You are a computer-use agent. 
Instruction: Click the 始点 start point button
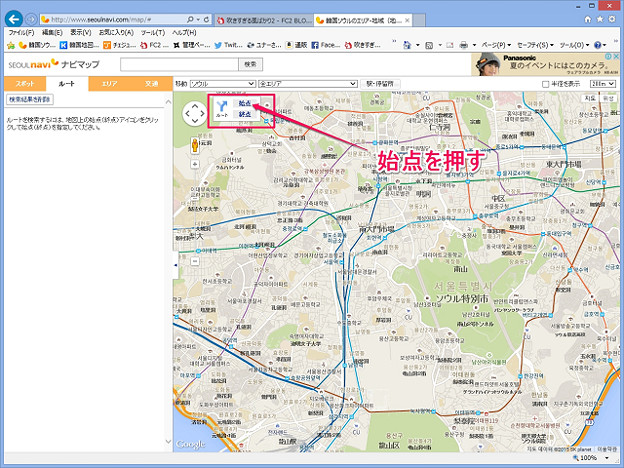[x=245, y=103]
